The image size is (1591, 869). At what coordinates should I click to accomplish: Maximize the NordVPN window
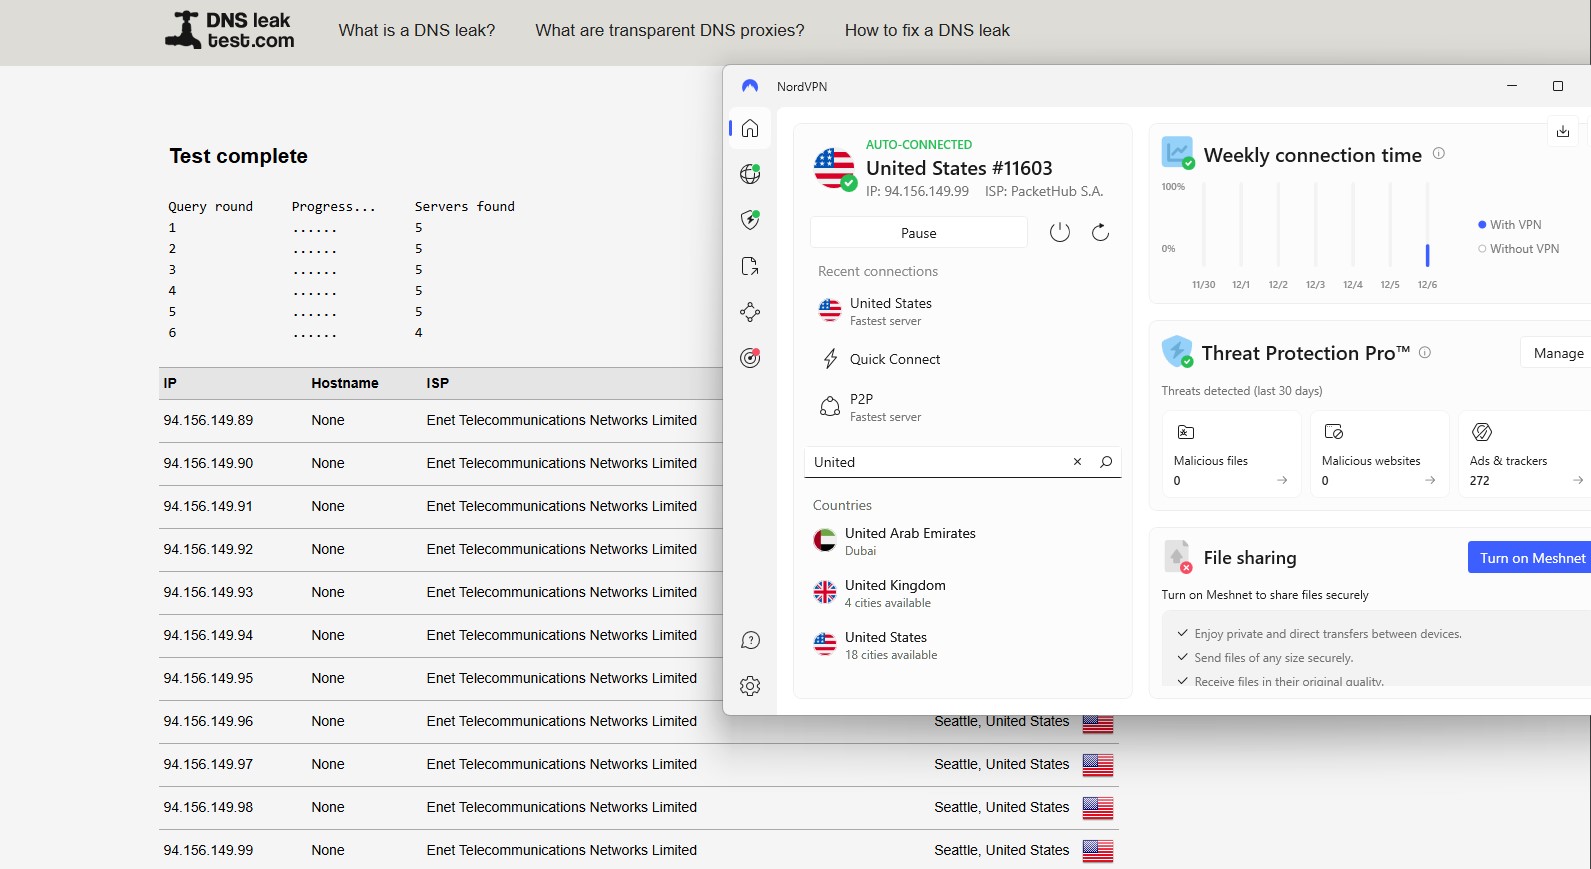tap(1557, 86)
